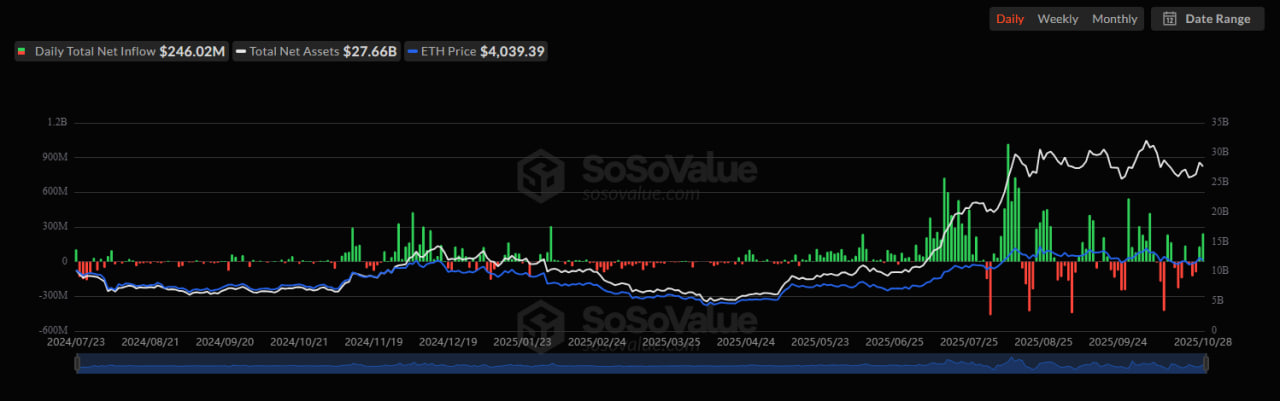The width and height of the screenshot is (1280, 401).
Task: Click the right handle of the range slider
Action: 1207,364
